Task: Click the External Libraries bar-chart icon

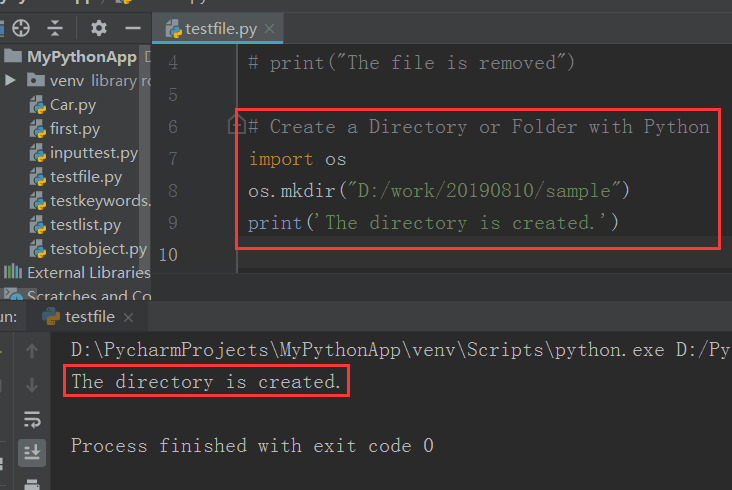Action: click(13, 271)
